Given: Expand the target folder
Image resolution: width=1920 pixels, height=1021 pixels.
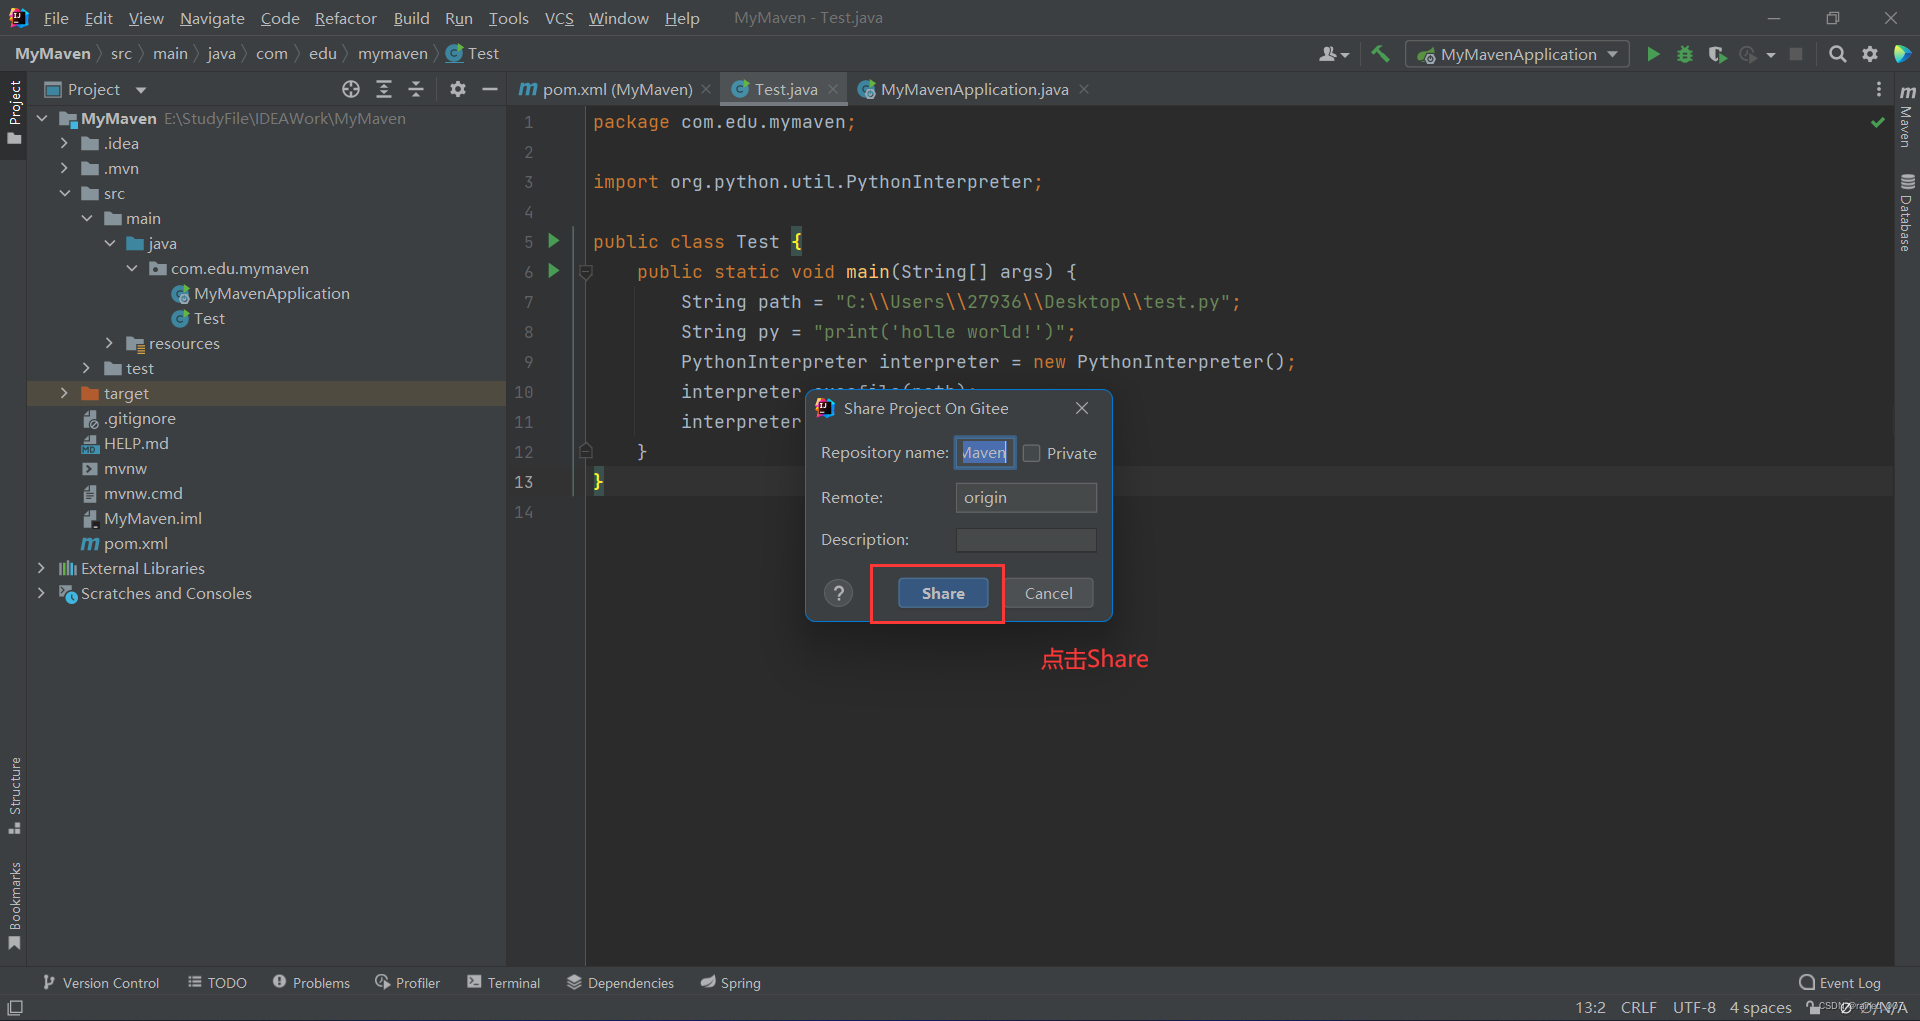Looking at the screenshot, I should [x=64, y=393].
